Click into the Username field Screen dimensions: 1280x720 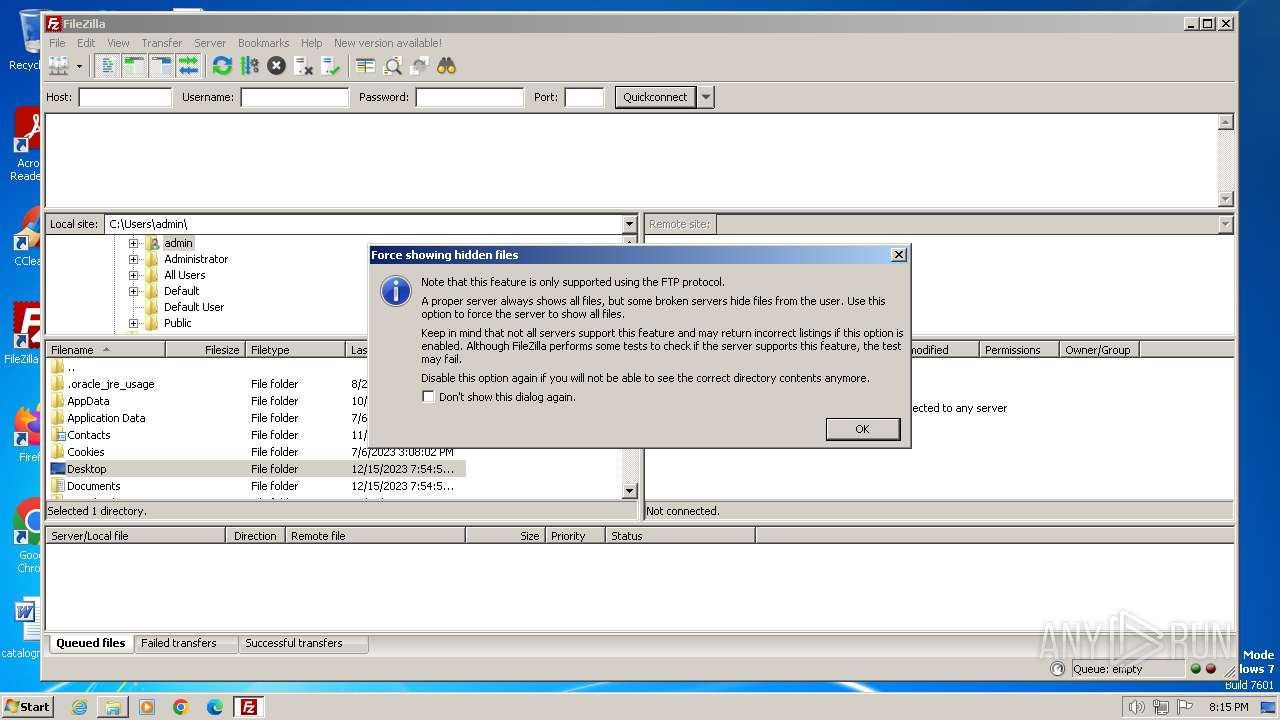294,97
